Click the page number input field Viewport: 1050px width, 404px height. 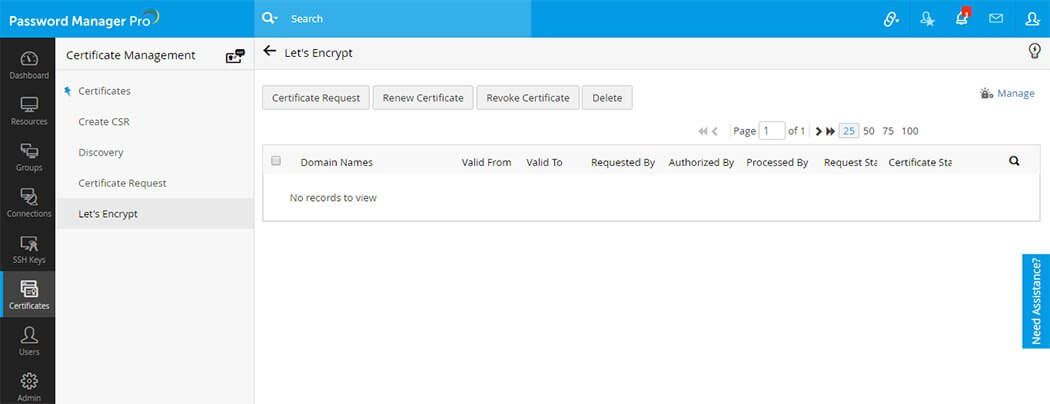(x=772, y=131)
